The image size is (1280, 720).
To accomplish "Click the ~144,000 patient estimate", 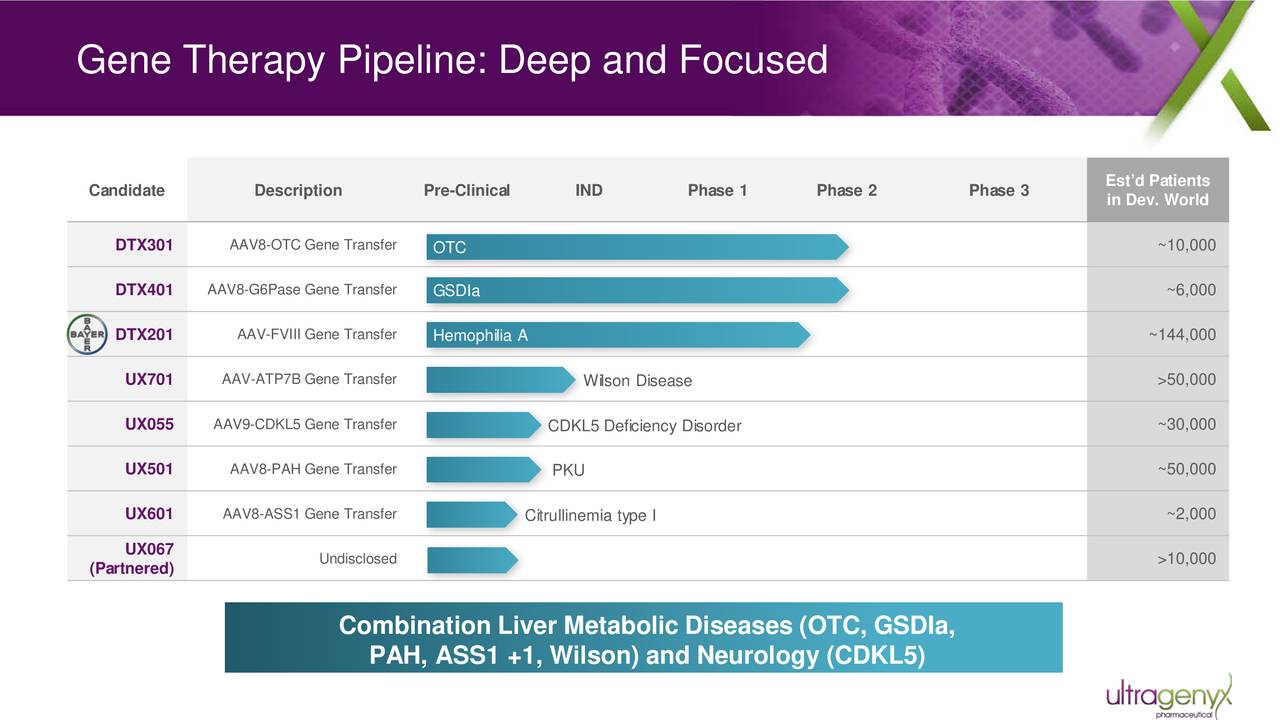I will point(1182,335).
